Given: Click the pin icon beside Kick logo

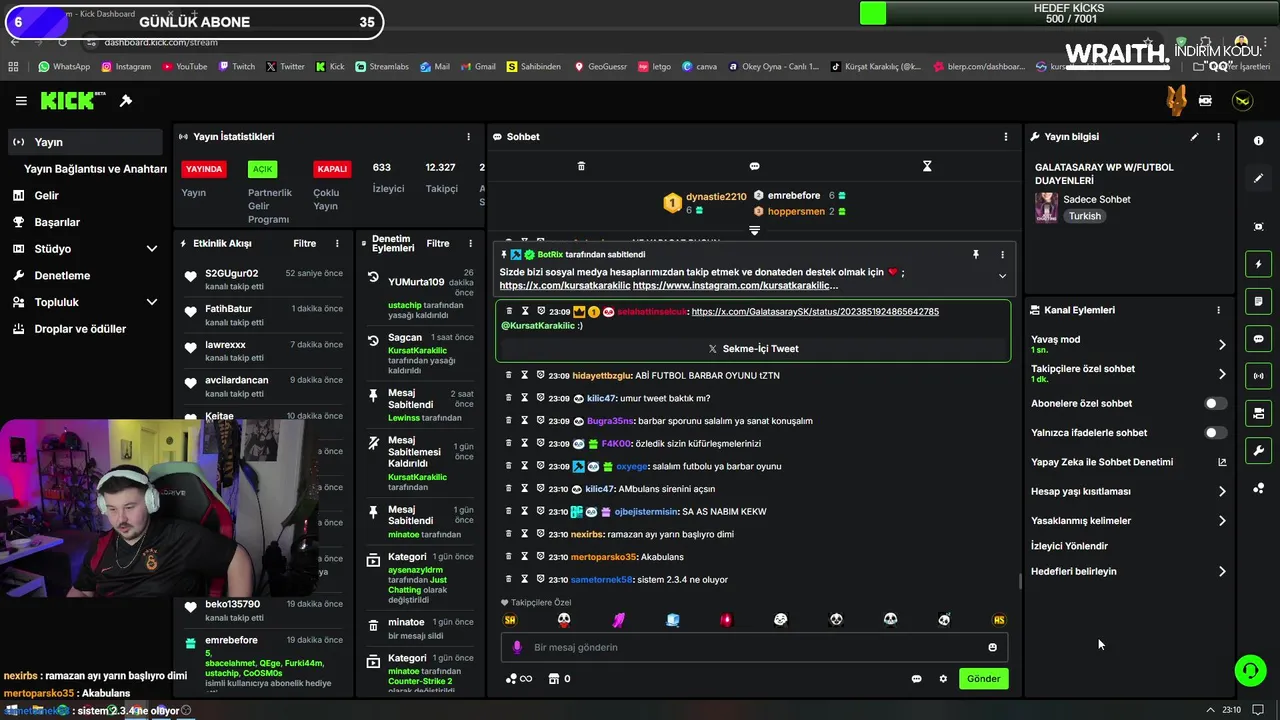Looking at the screenshot, I should tap(126, 101).
